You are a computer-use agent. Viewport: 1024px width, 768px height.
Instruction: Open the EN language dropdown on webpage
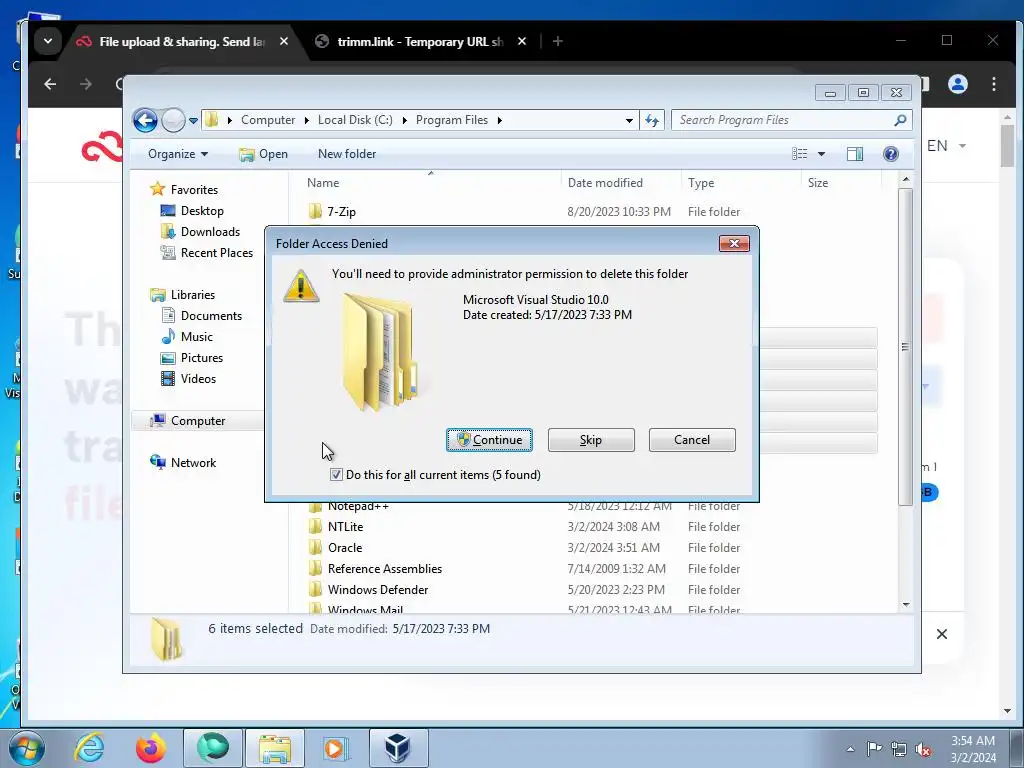point(946,146)
